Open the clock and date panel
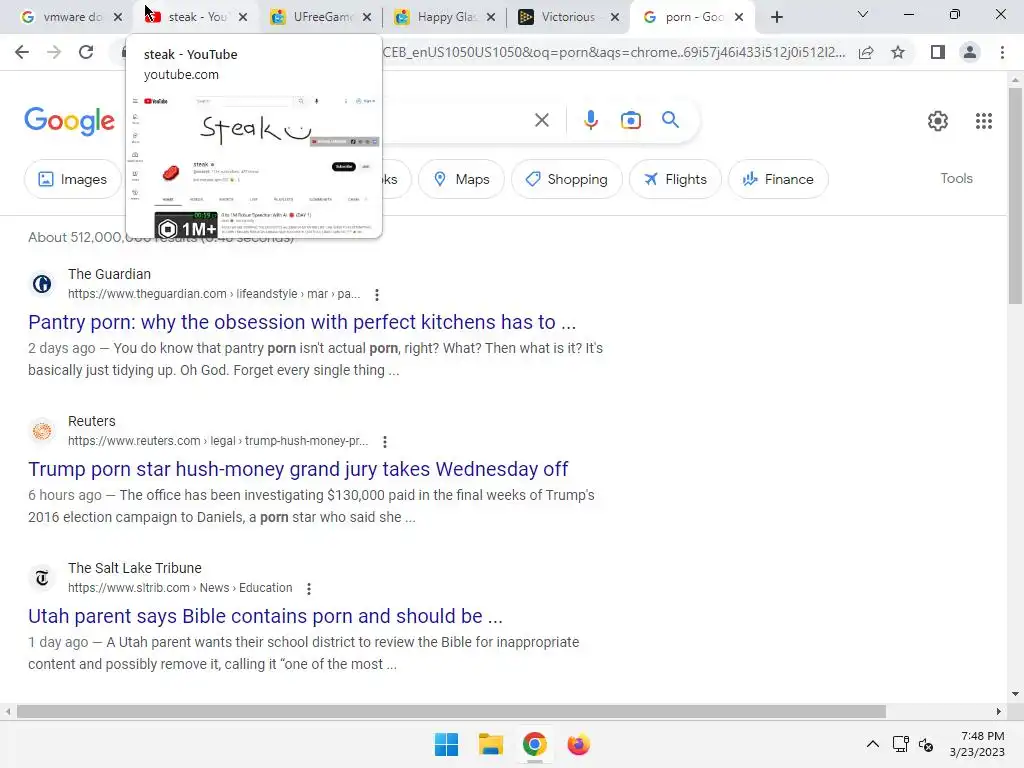 (x=977, y=744)
